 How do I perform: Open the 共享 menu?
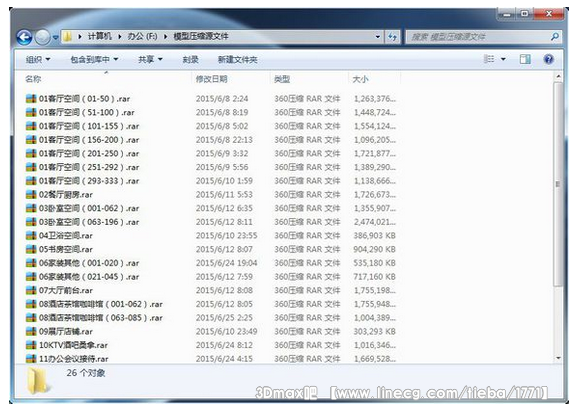click(150, 60)
